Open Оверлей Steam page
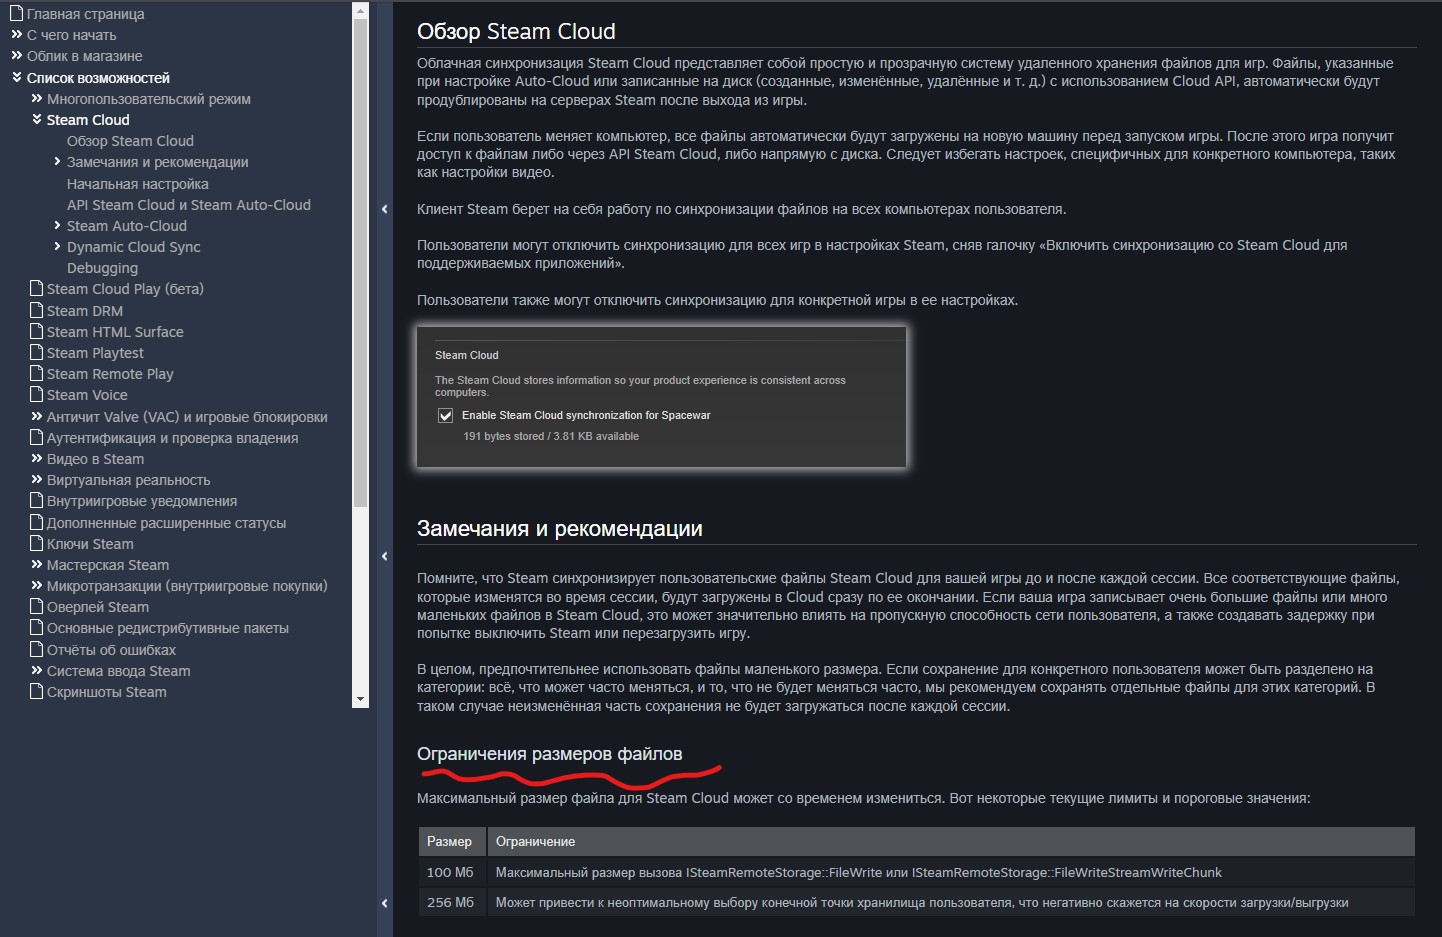This screenshot has width=1442, height=937. point(98,607)
